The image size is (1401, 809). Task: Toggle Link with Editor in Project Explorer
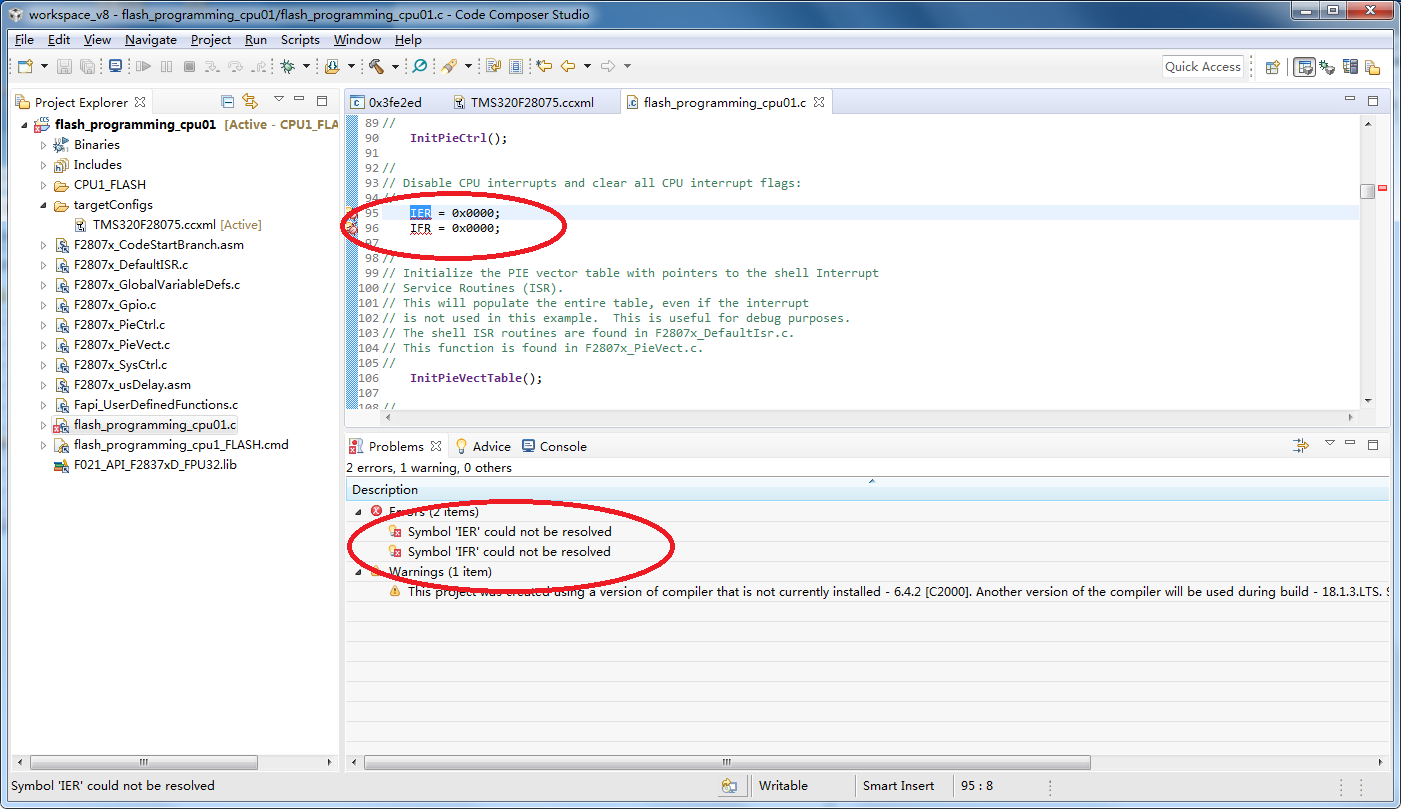[250, 101]
